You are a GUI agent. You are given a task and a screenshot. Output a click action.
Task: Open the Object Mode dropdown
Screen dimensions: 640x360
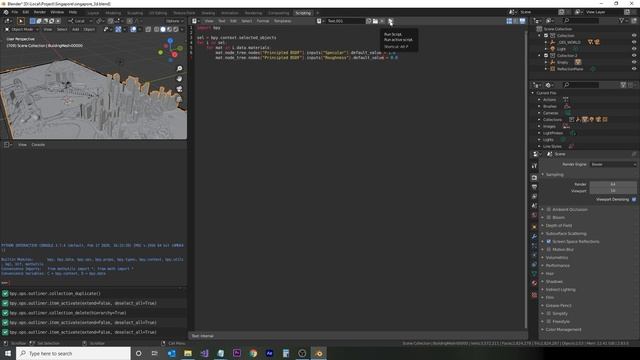click(22, 29)
